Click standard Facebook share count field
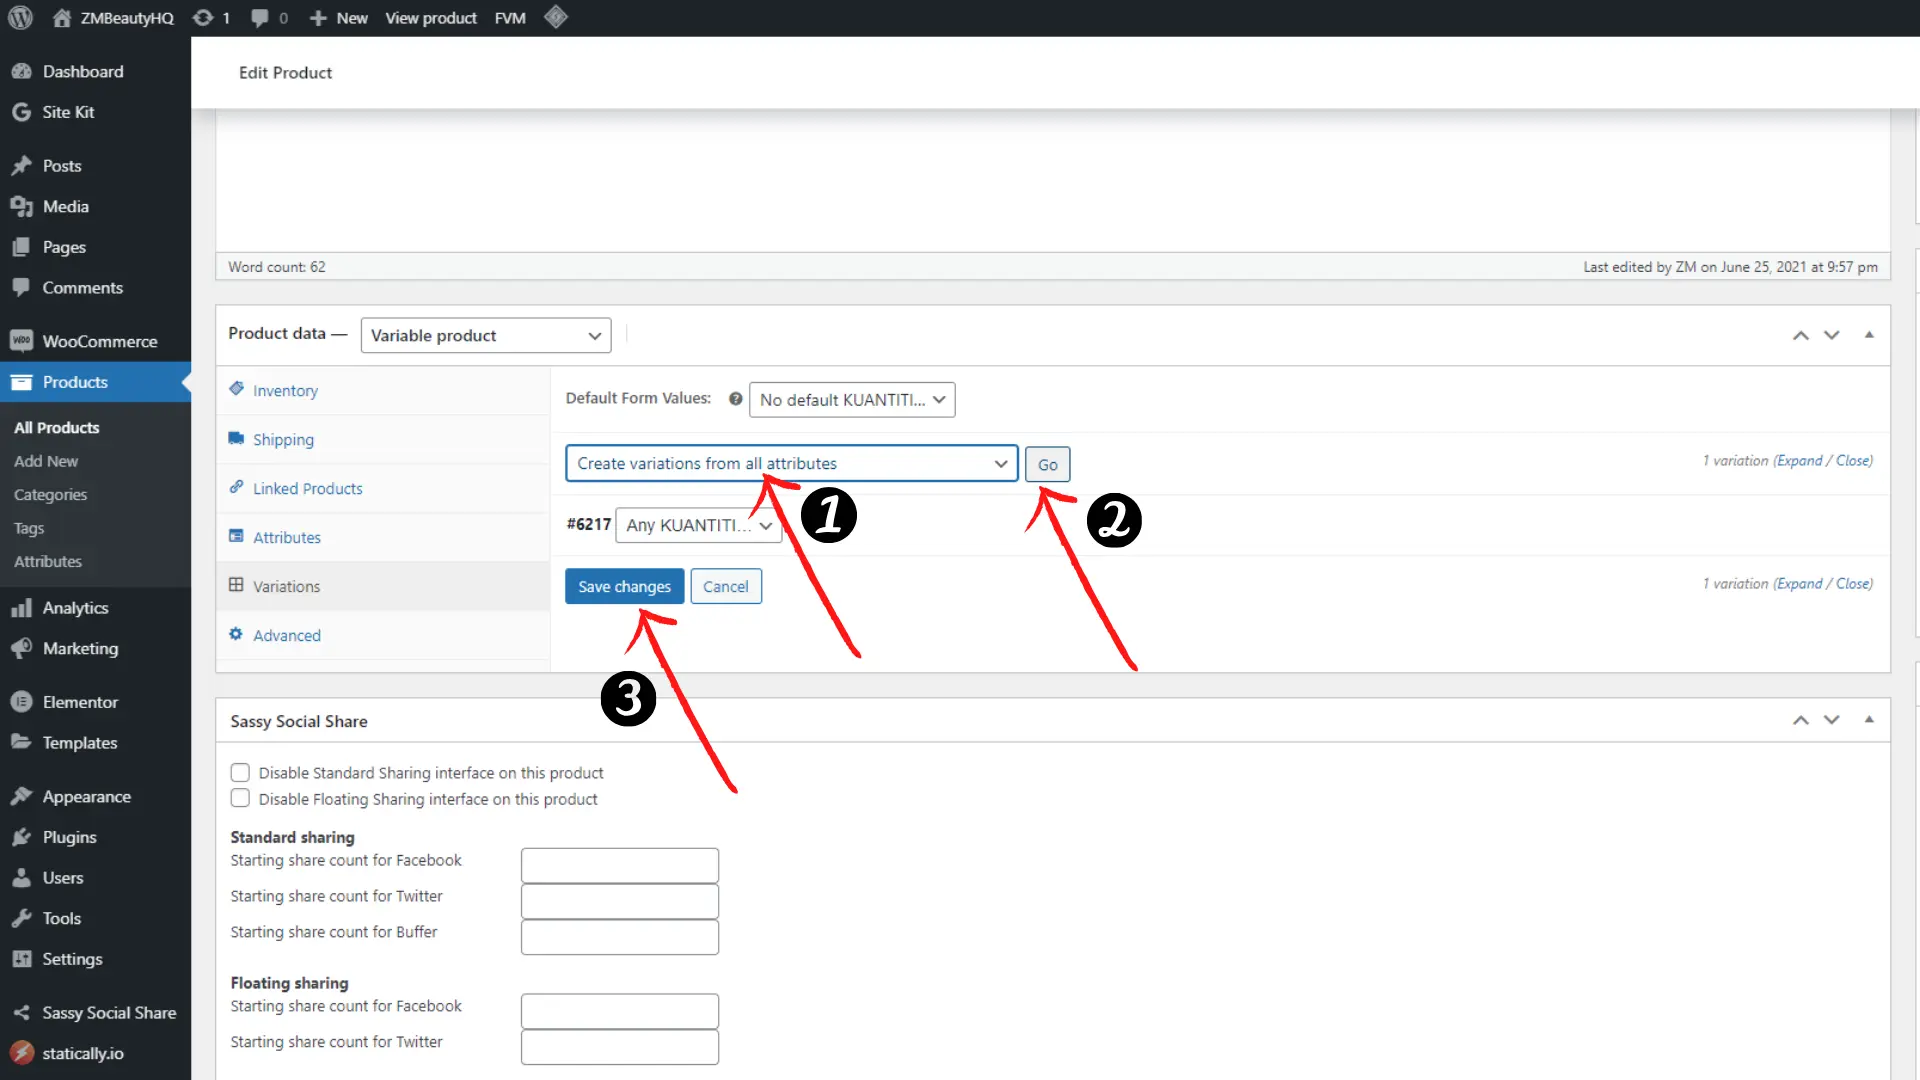 click(620, 865)
